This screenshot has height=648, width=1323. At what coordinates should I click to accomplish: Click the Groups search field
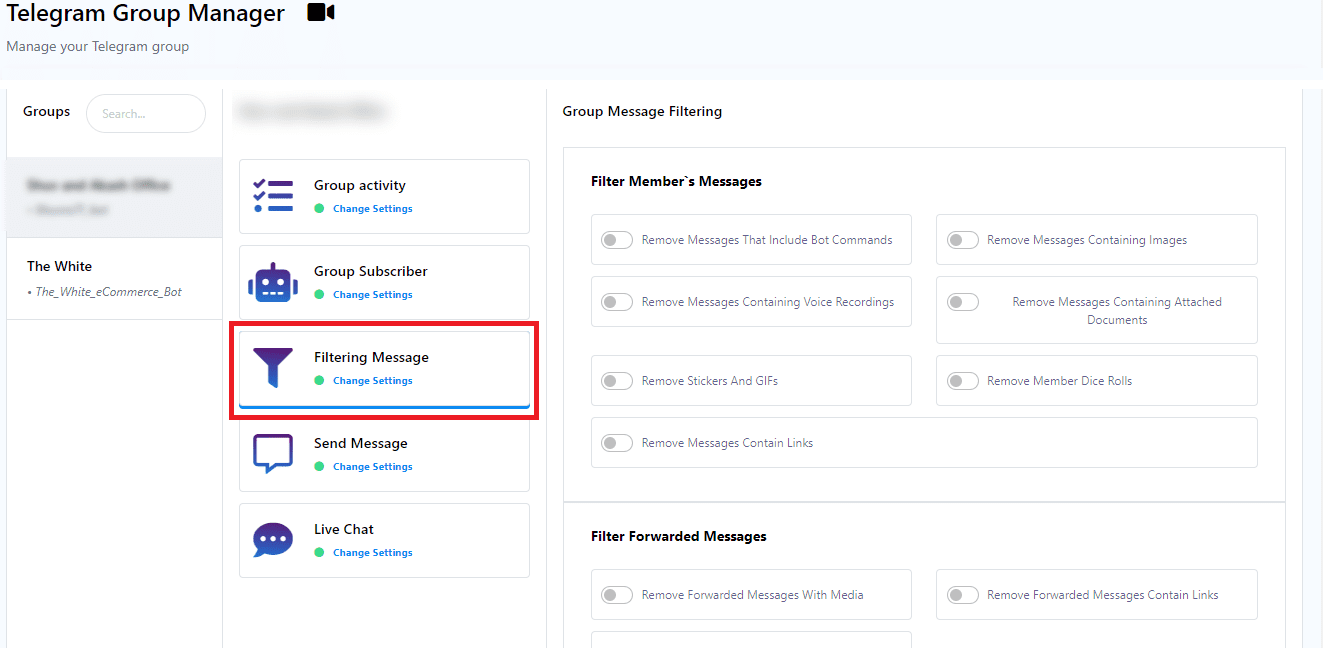(x=146, y=114)
